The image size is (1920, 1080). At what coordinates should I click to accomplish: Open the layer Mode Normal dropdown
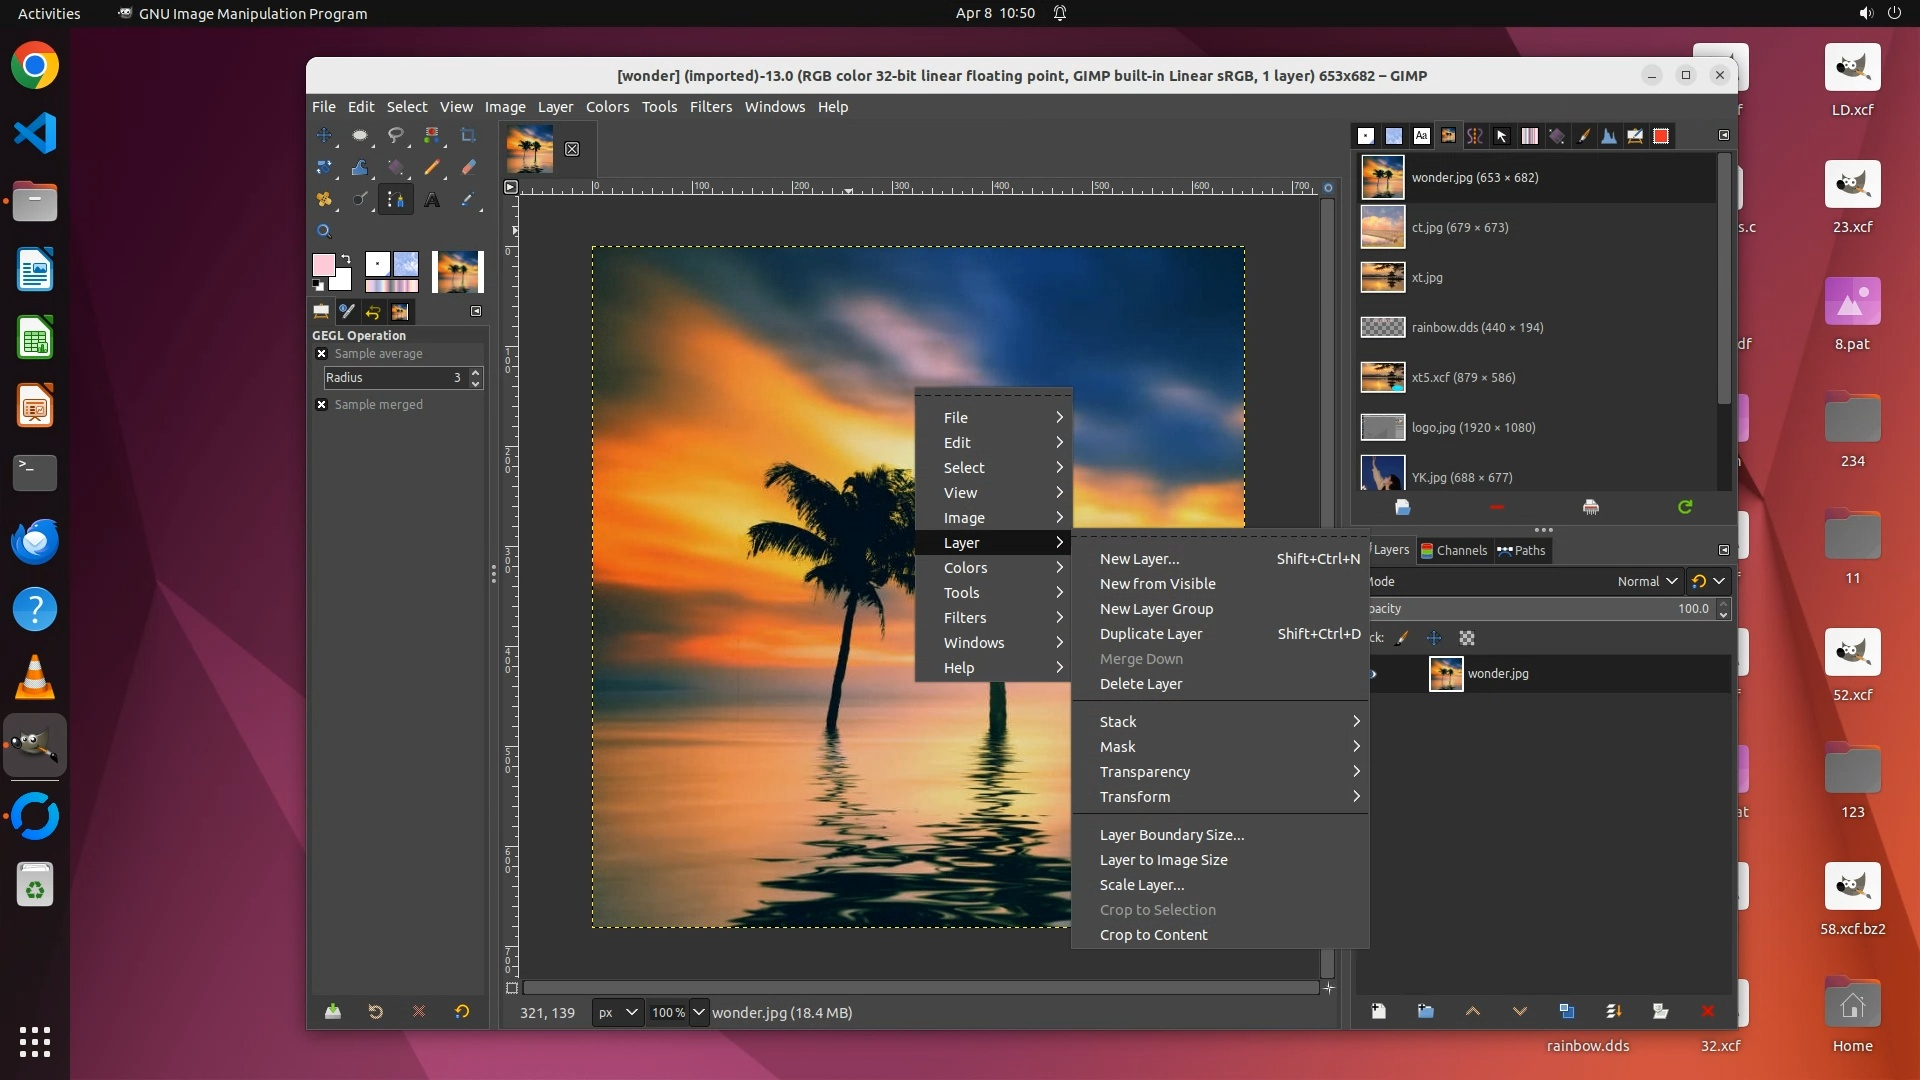1647,581
